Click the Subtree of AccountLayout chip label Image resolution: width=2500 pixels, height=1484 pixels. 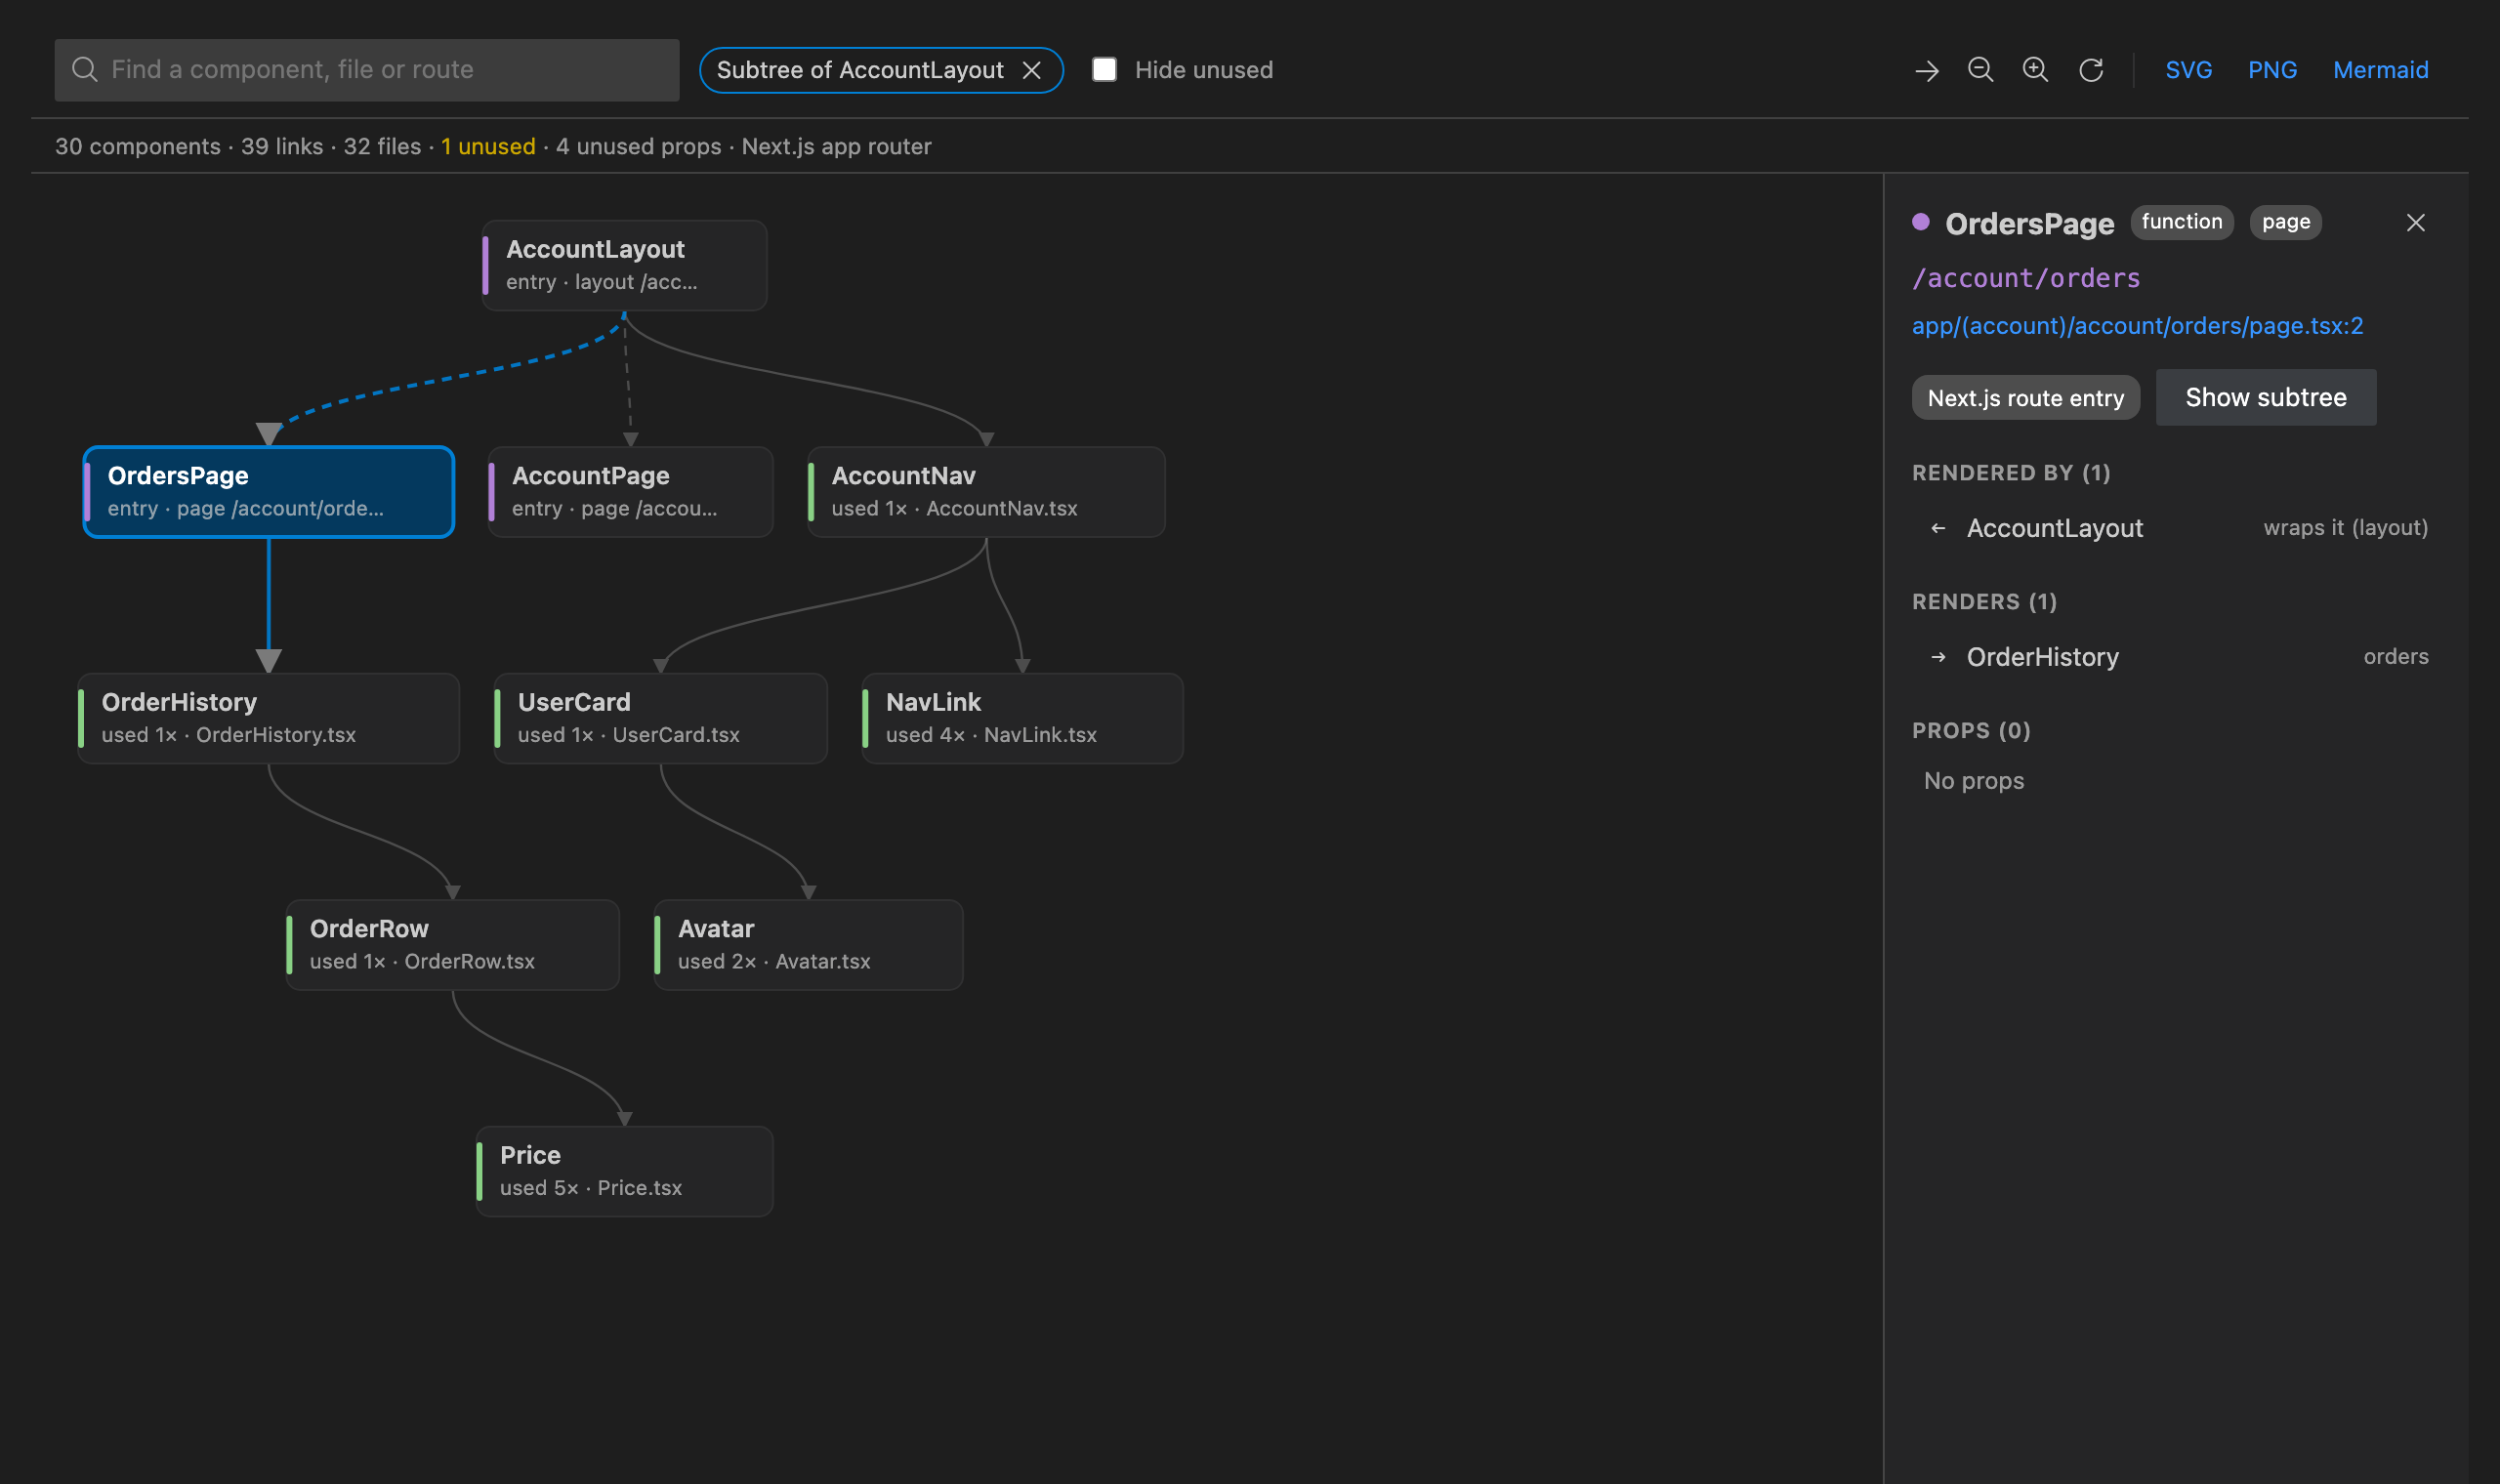point(860,70)
